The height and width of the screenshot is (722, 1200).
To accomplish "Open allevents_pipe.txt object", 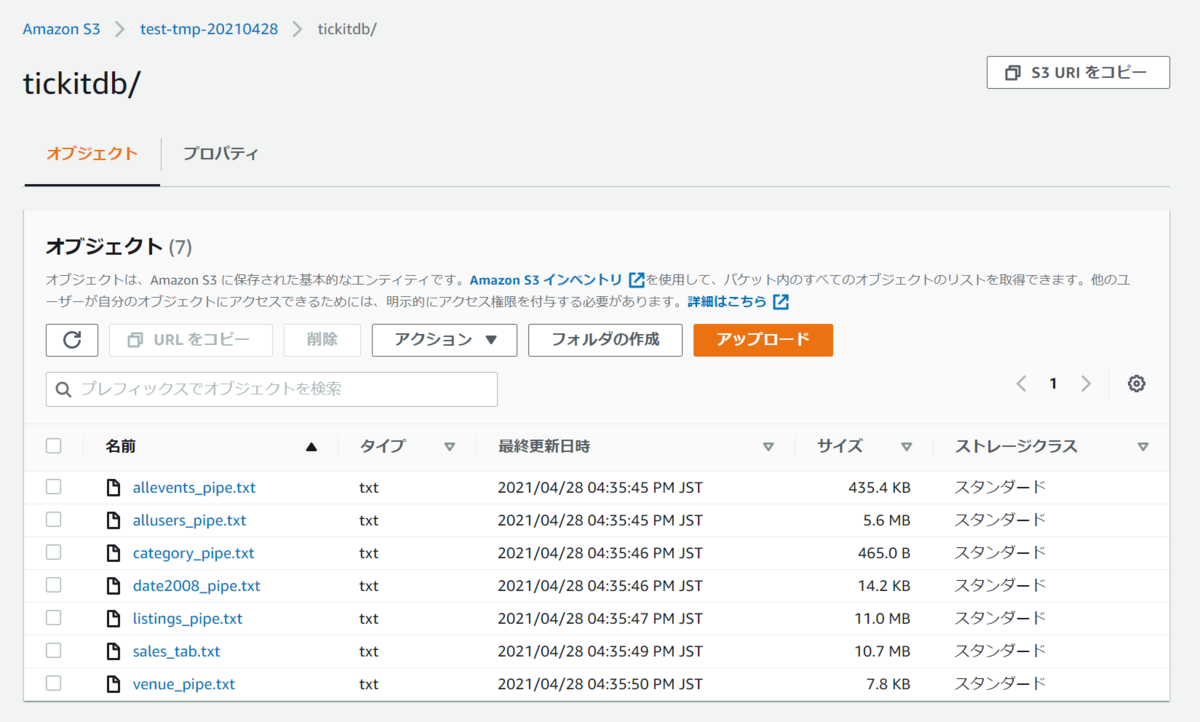I will pyautogui.click(x=194, y=488).
